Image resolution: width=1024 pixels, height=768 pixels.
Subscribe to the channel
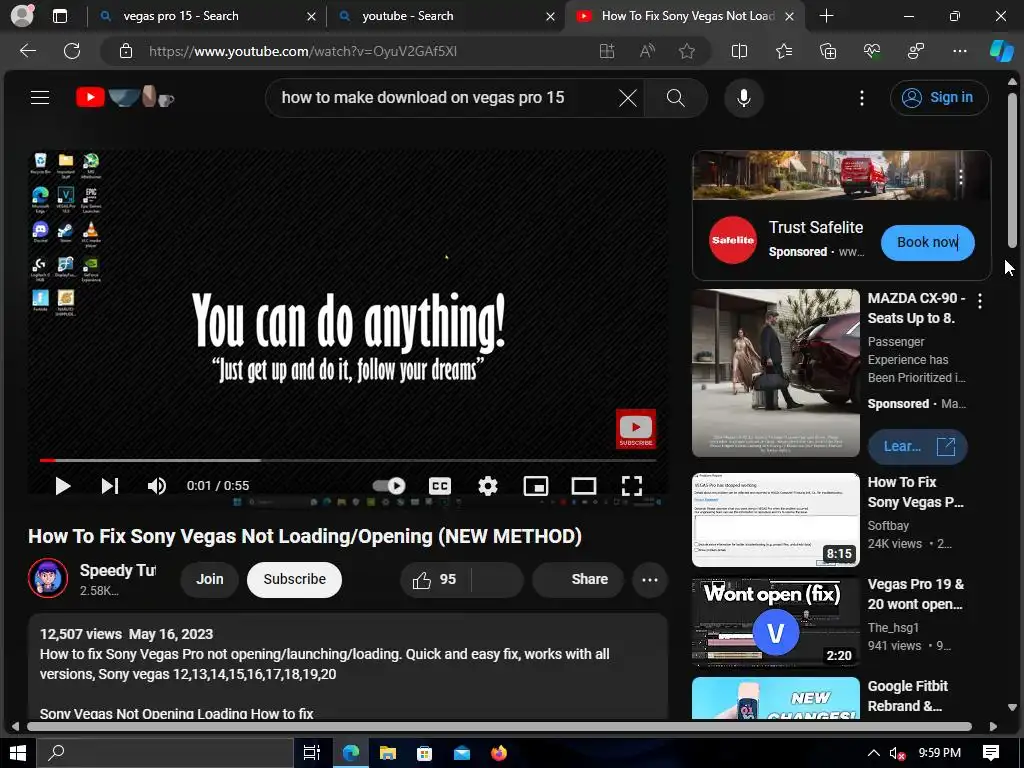(x=295, y=579)
